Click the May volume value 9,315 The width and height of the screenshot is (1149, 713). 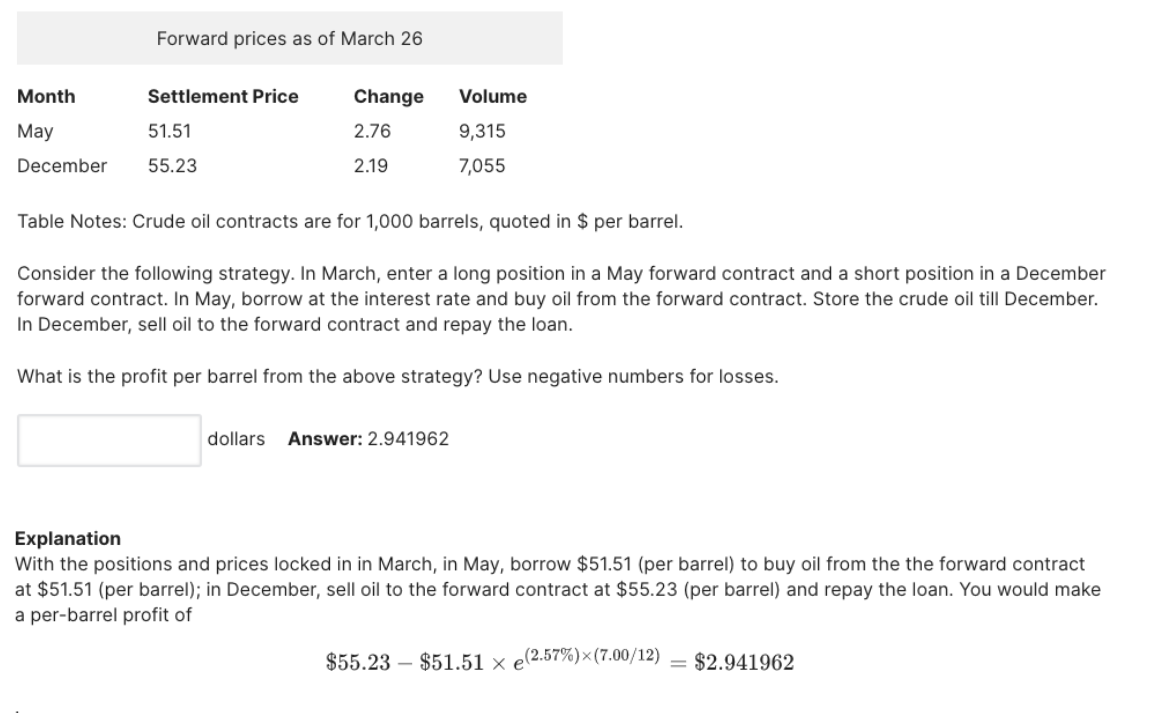click(x=481, y=131)
